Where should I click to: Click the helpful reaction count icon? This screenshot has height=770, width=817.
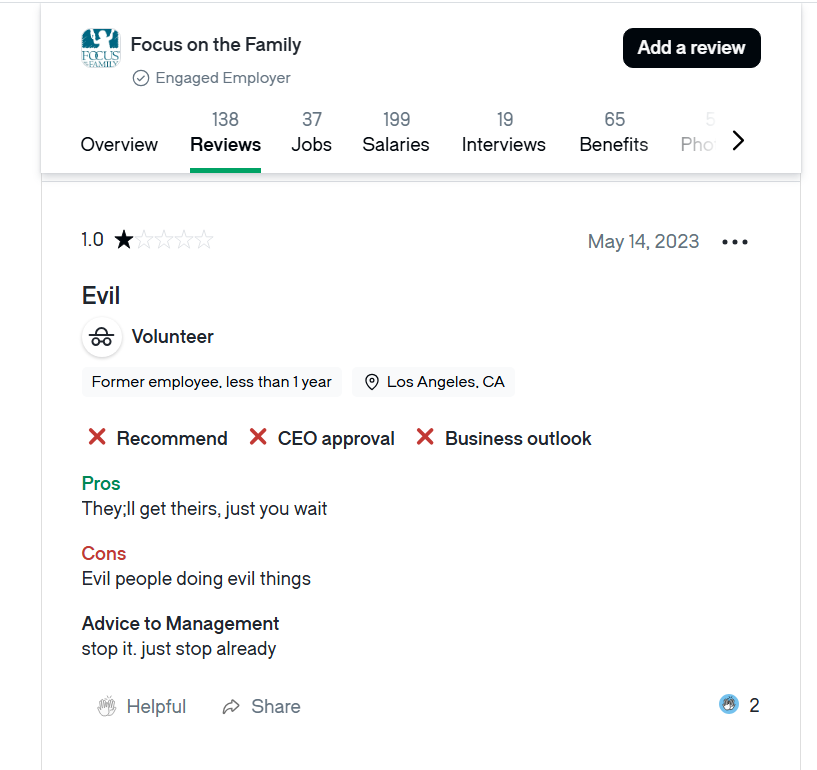(729, 705)
